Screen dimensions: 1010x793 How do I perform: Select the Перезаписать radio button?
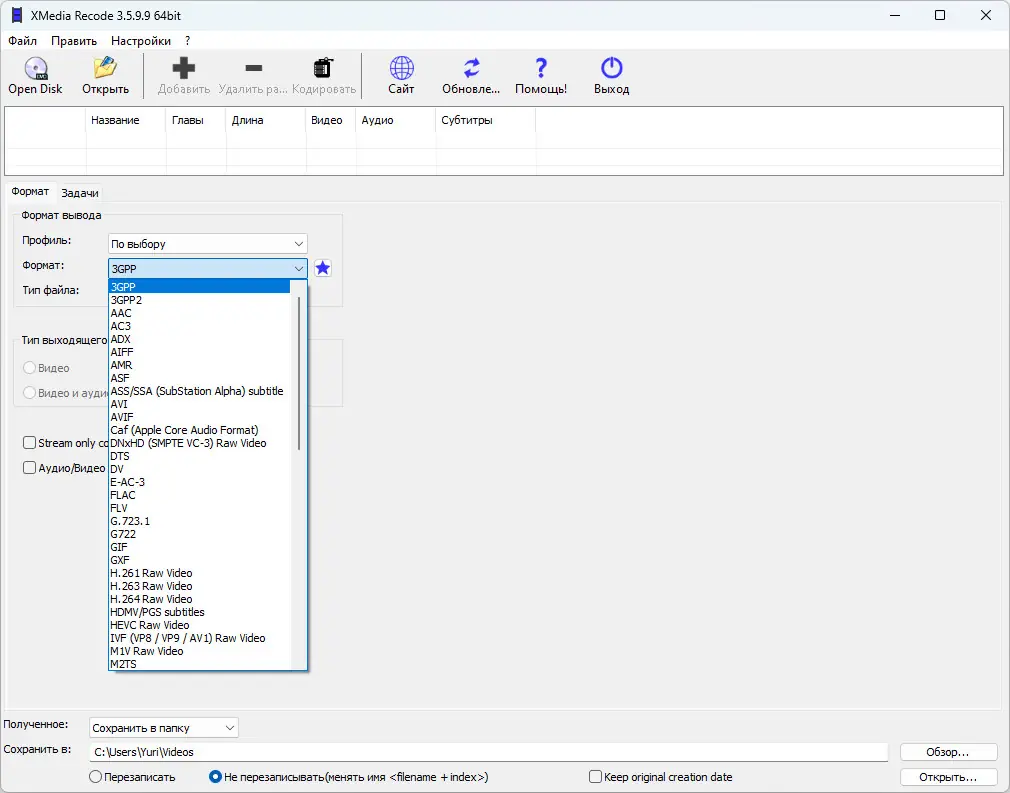click(95, 777)
